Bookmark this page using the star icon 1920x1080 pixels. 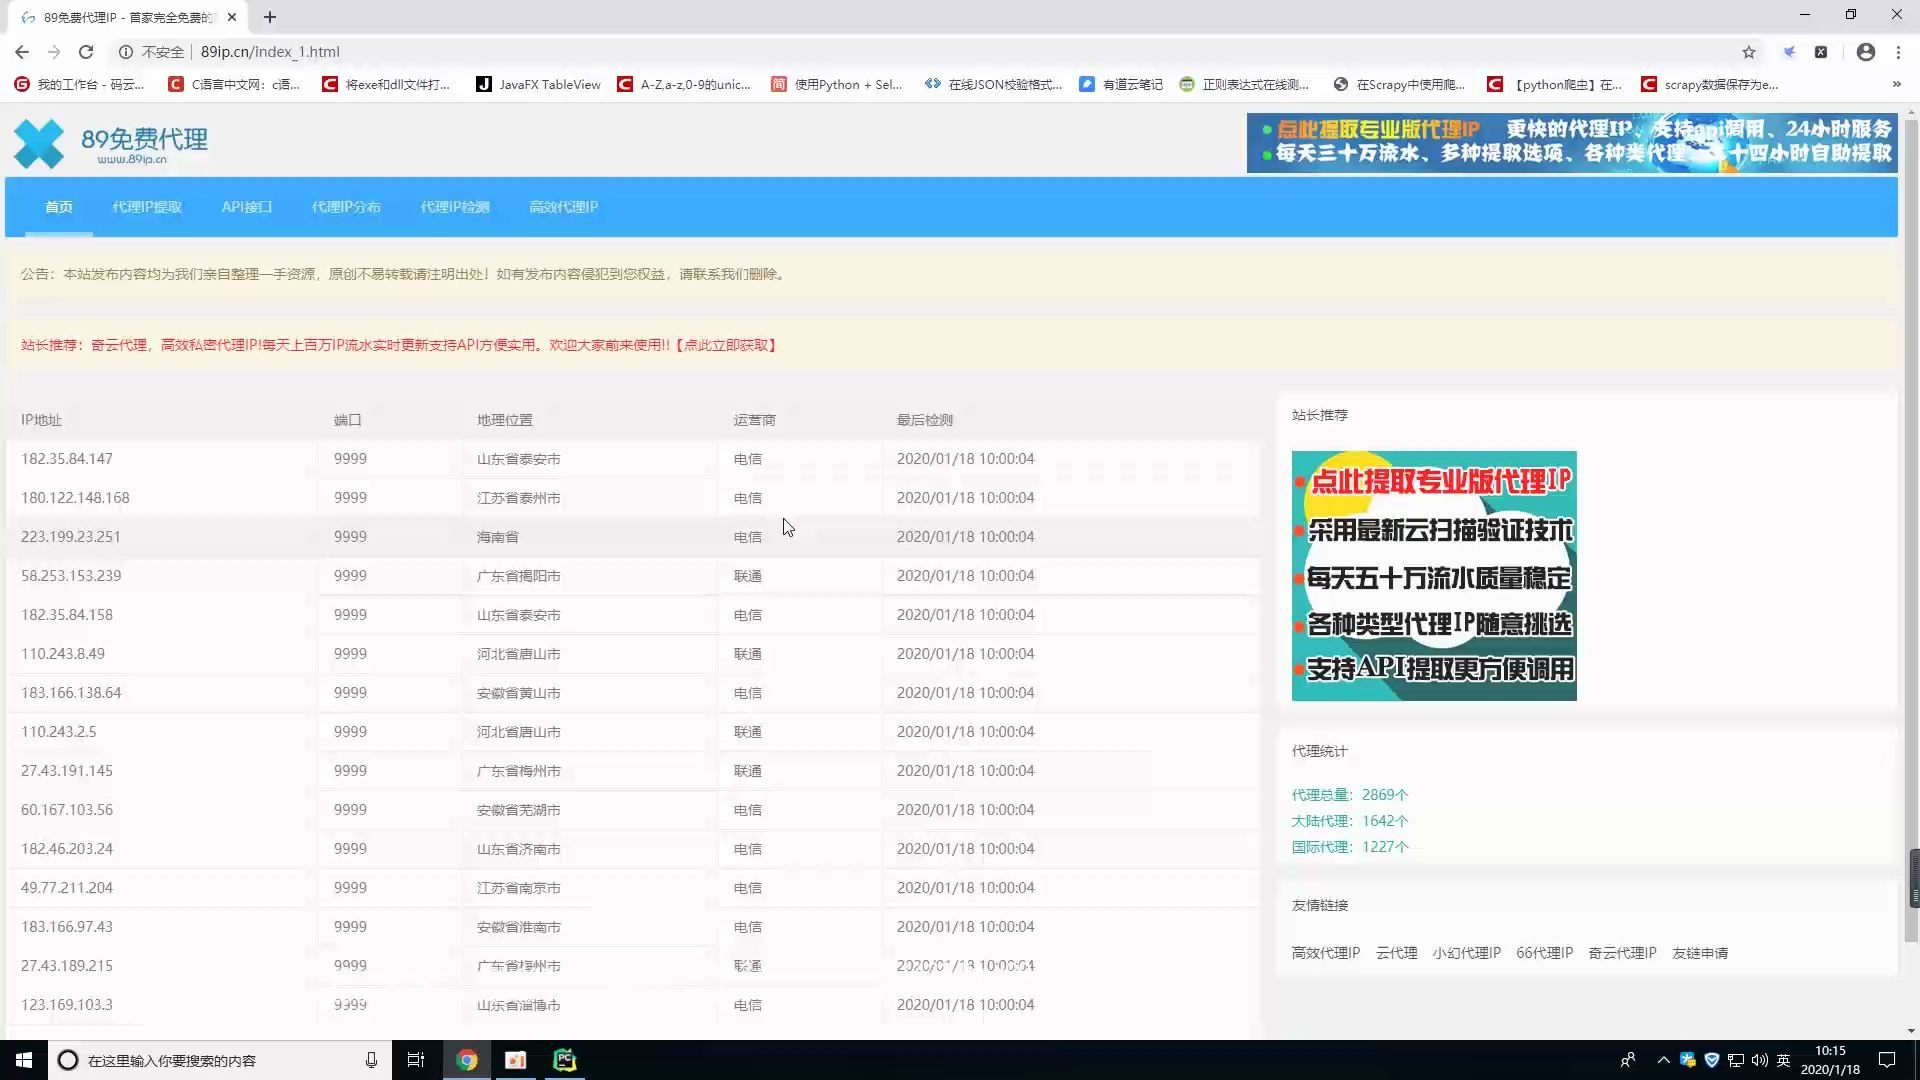click(1749, 52)
